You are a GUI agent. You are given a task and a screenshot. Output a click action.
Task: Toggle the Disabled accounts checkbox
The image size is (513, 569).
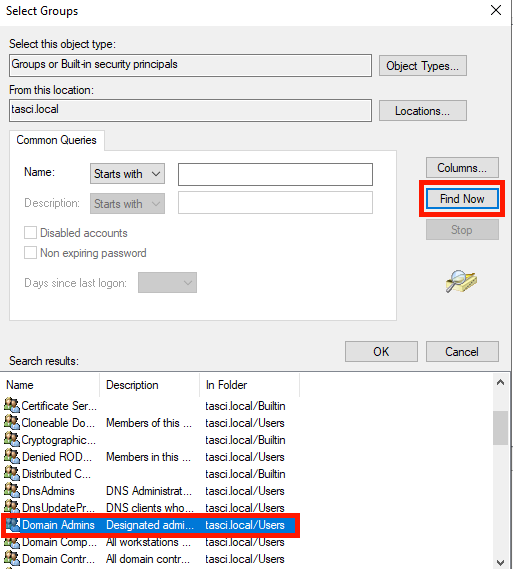point(30,233)
